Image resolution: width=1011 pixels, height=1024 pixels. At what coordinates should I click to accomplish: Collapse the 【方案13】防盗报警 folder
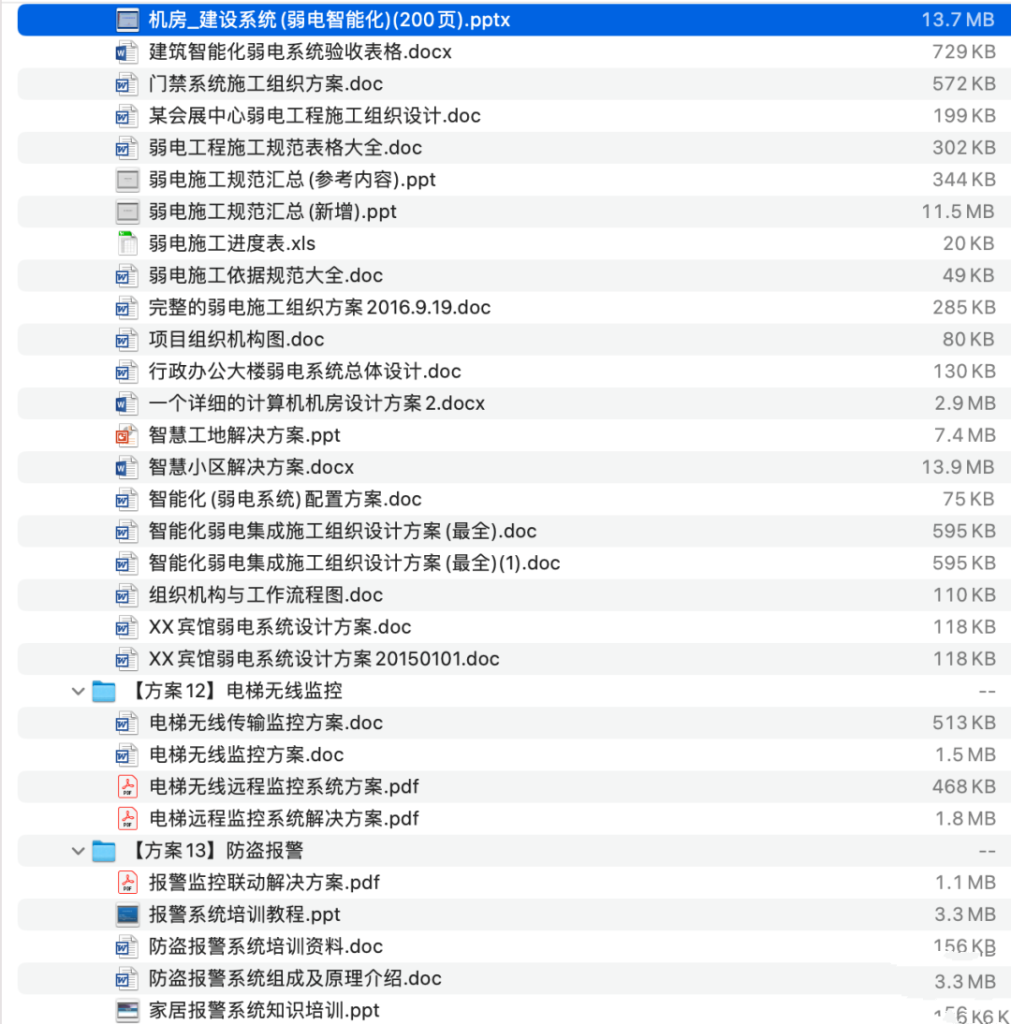pyautogui.click(x=78, y=850)
